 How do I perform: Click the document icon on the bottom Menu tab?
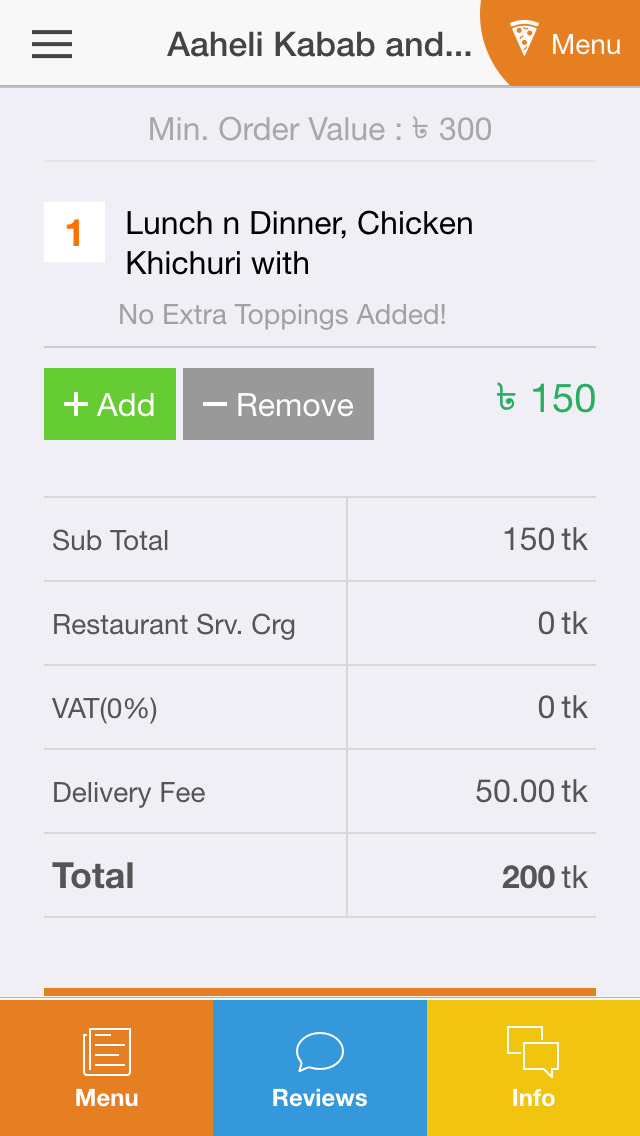click(106, 1051)
